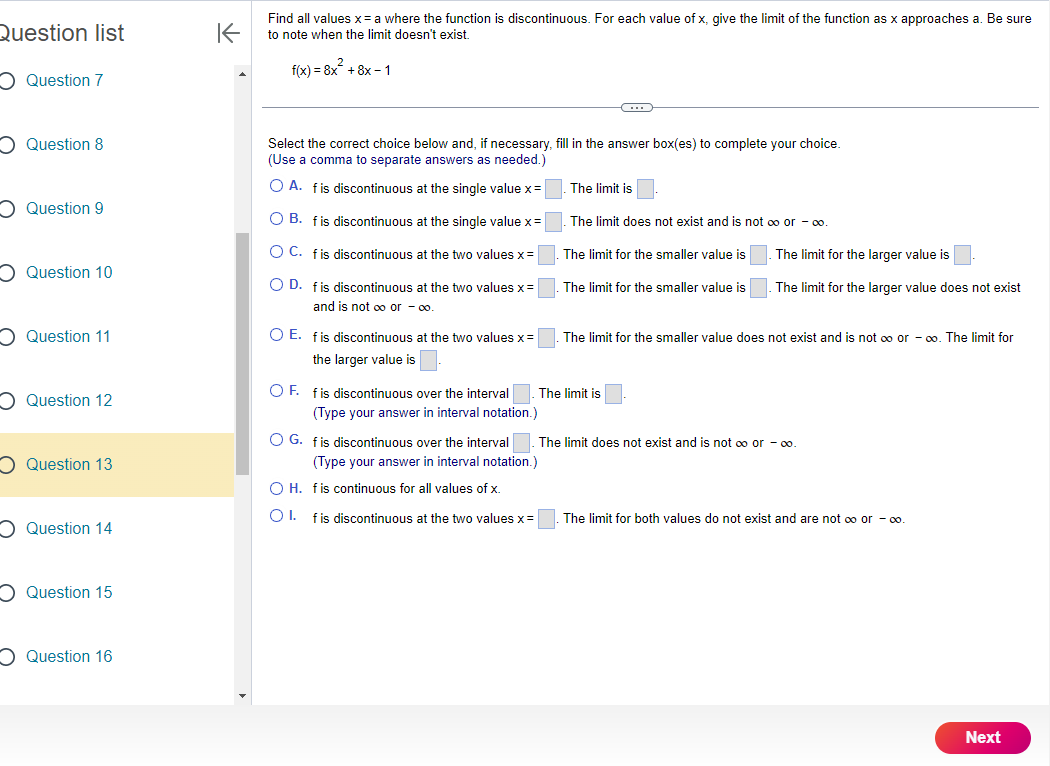1050x766 pixels.
Task: Click choice C's two values box
Action: [x=546, y=255]
